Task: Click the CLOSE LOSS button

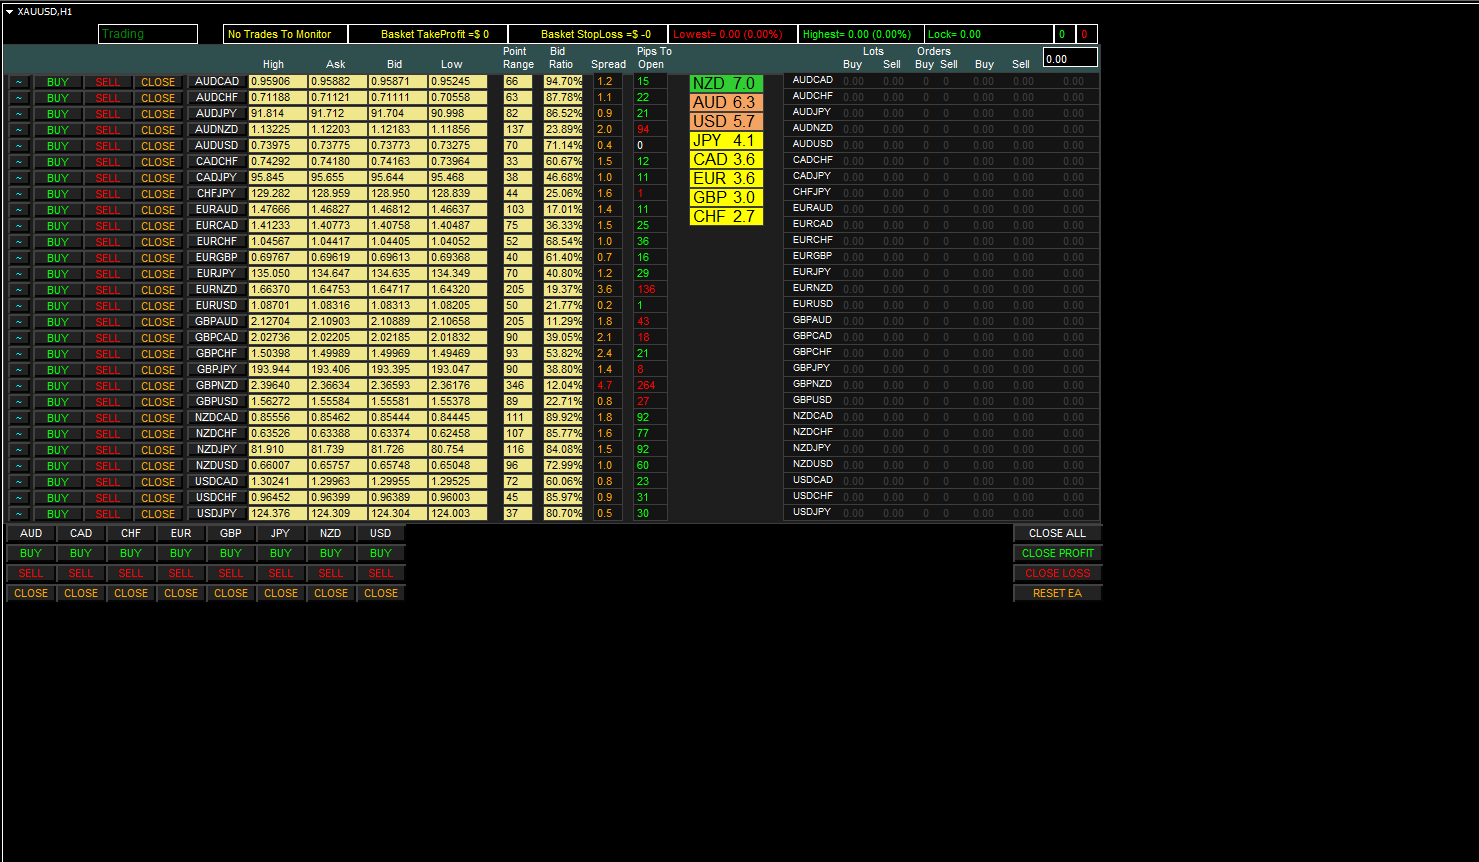Action: (1057, 573)
